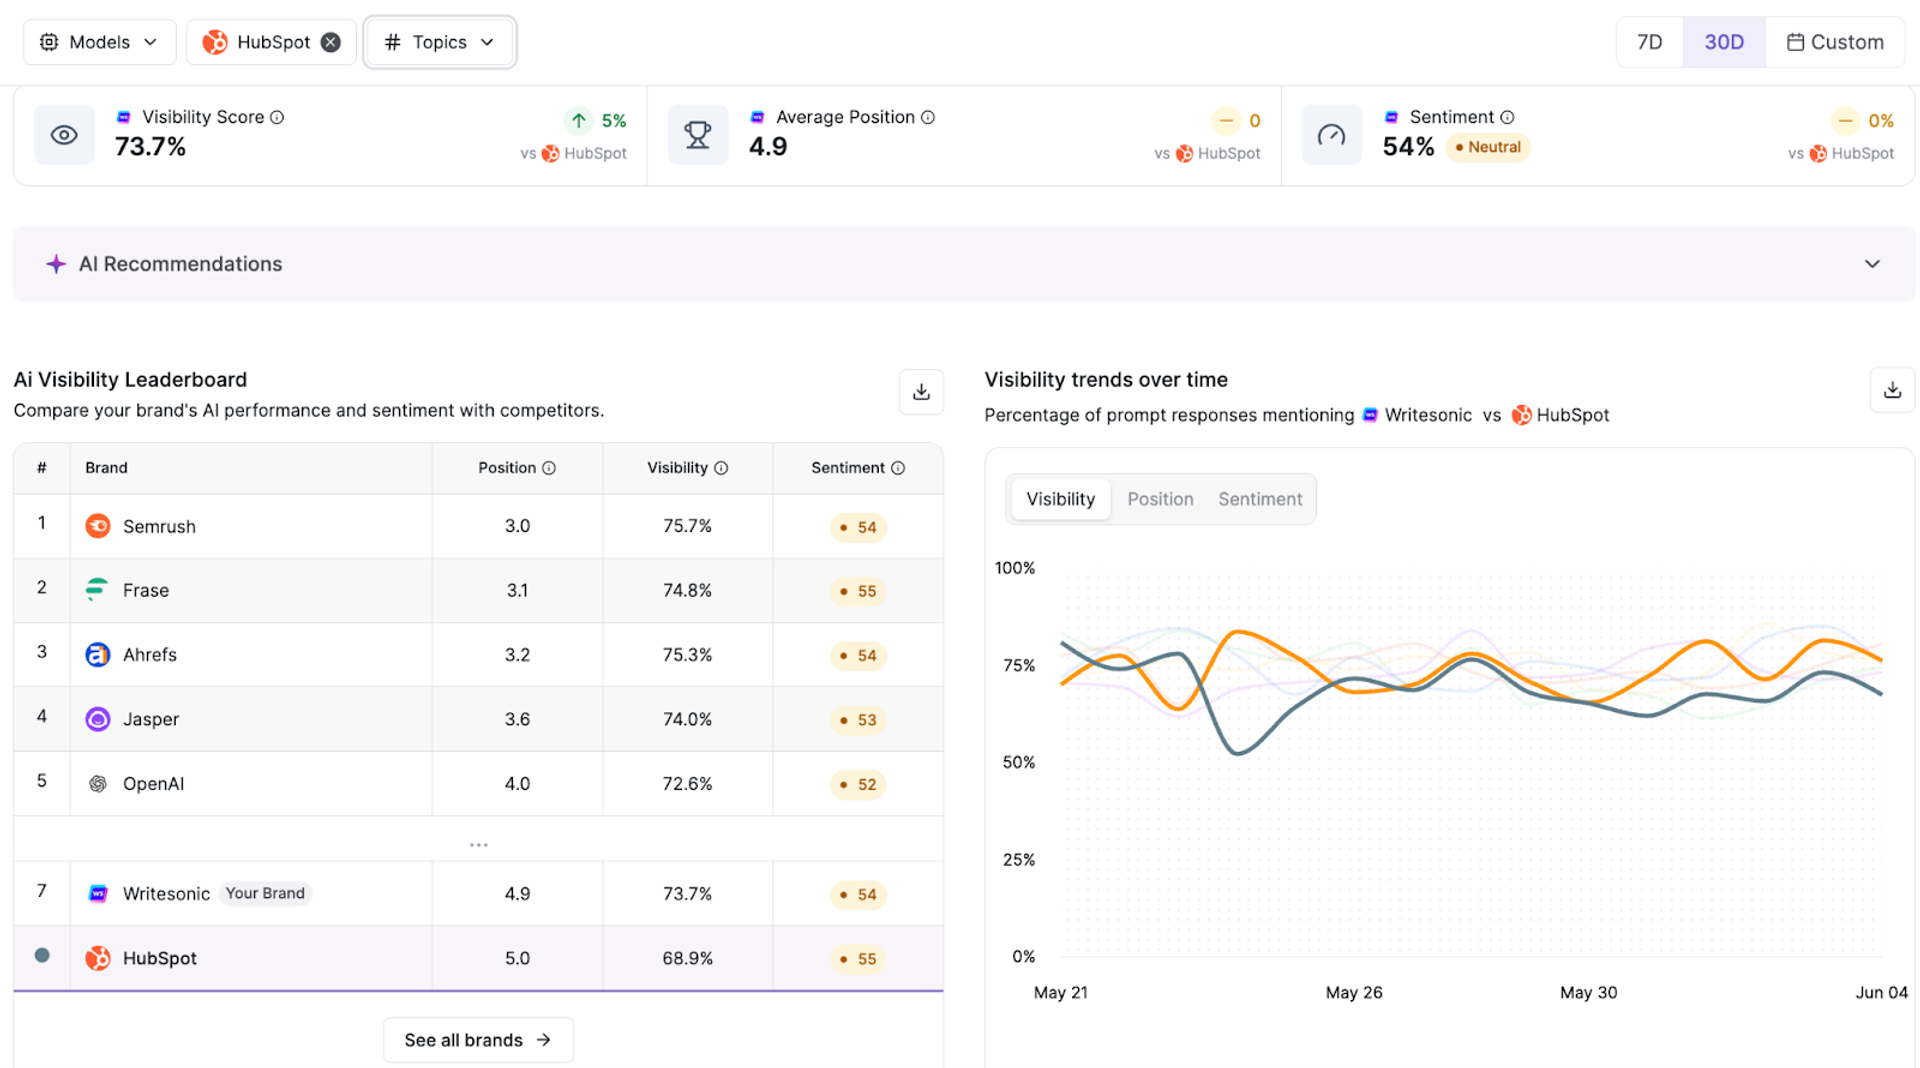
Task: Click the Writesonic logo in leaderboard
Action: pyautogui.click(x=98, y=893)
